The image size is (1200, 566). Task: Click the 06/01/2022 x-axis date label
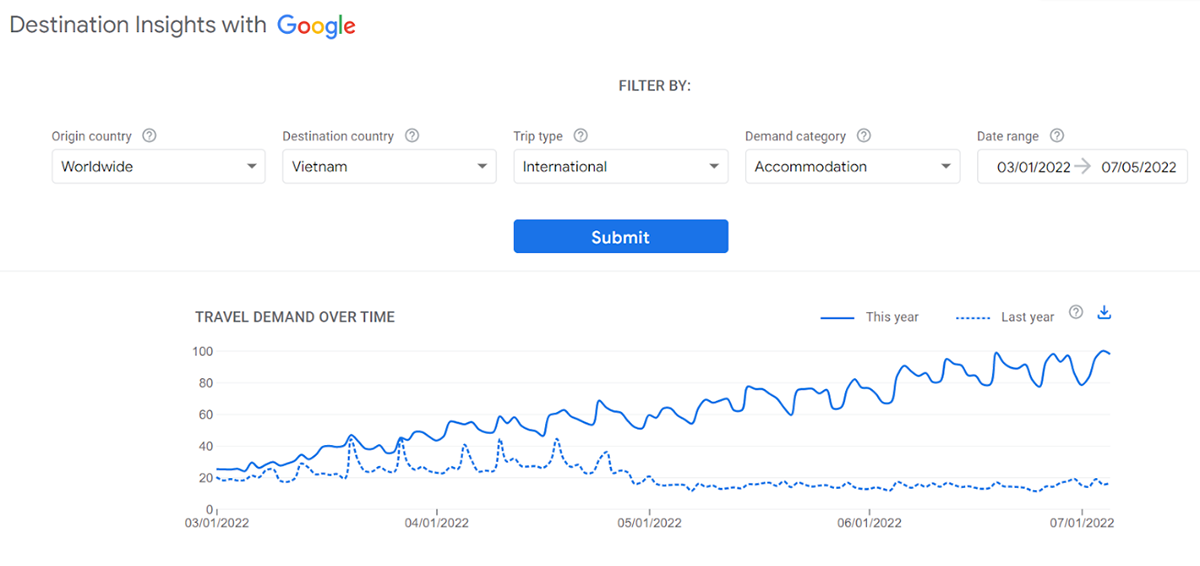(869, 523)
